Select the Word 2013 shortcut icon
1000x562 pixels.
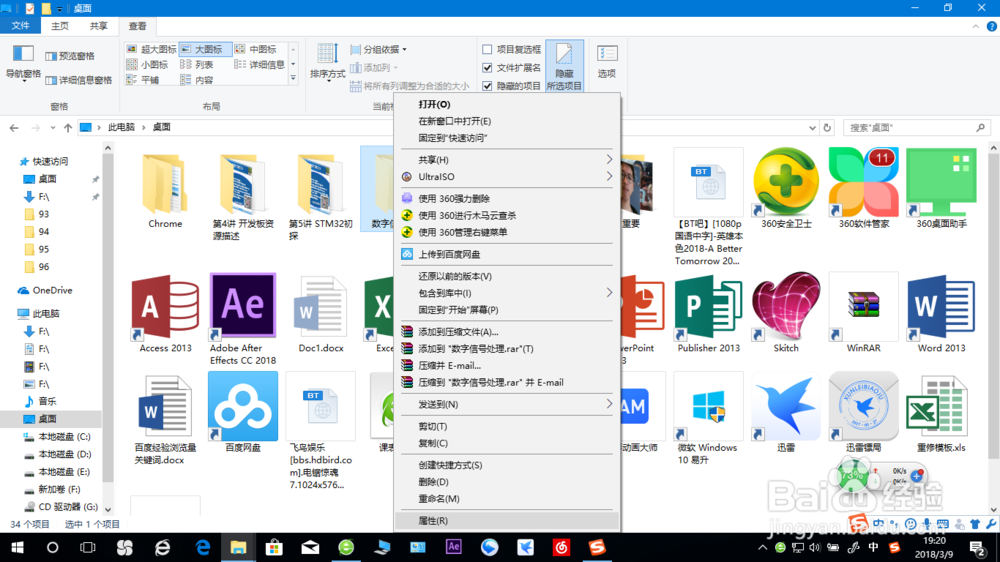coord(941,306)
